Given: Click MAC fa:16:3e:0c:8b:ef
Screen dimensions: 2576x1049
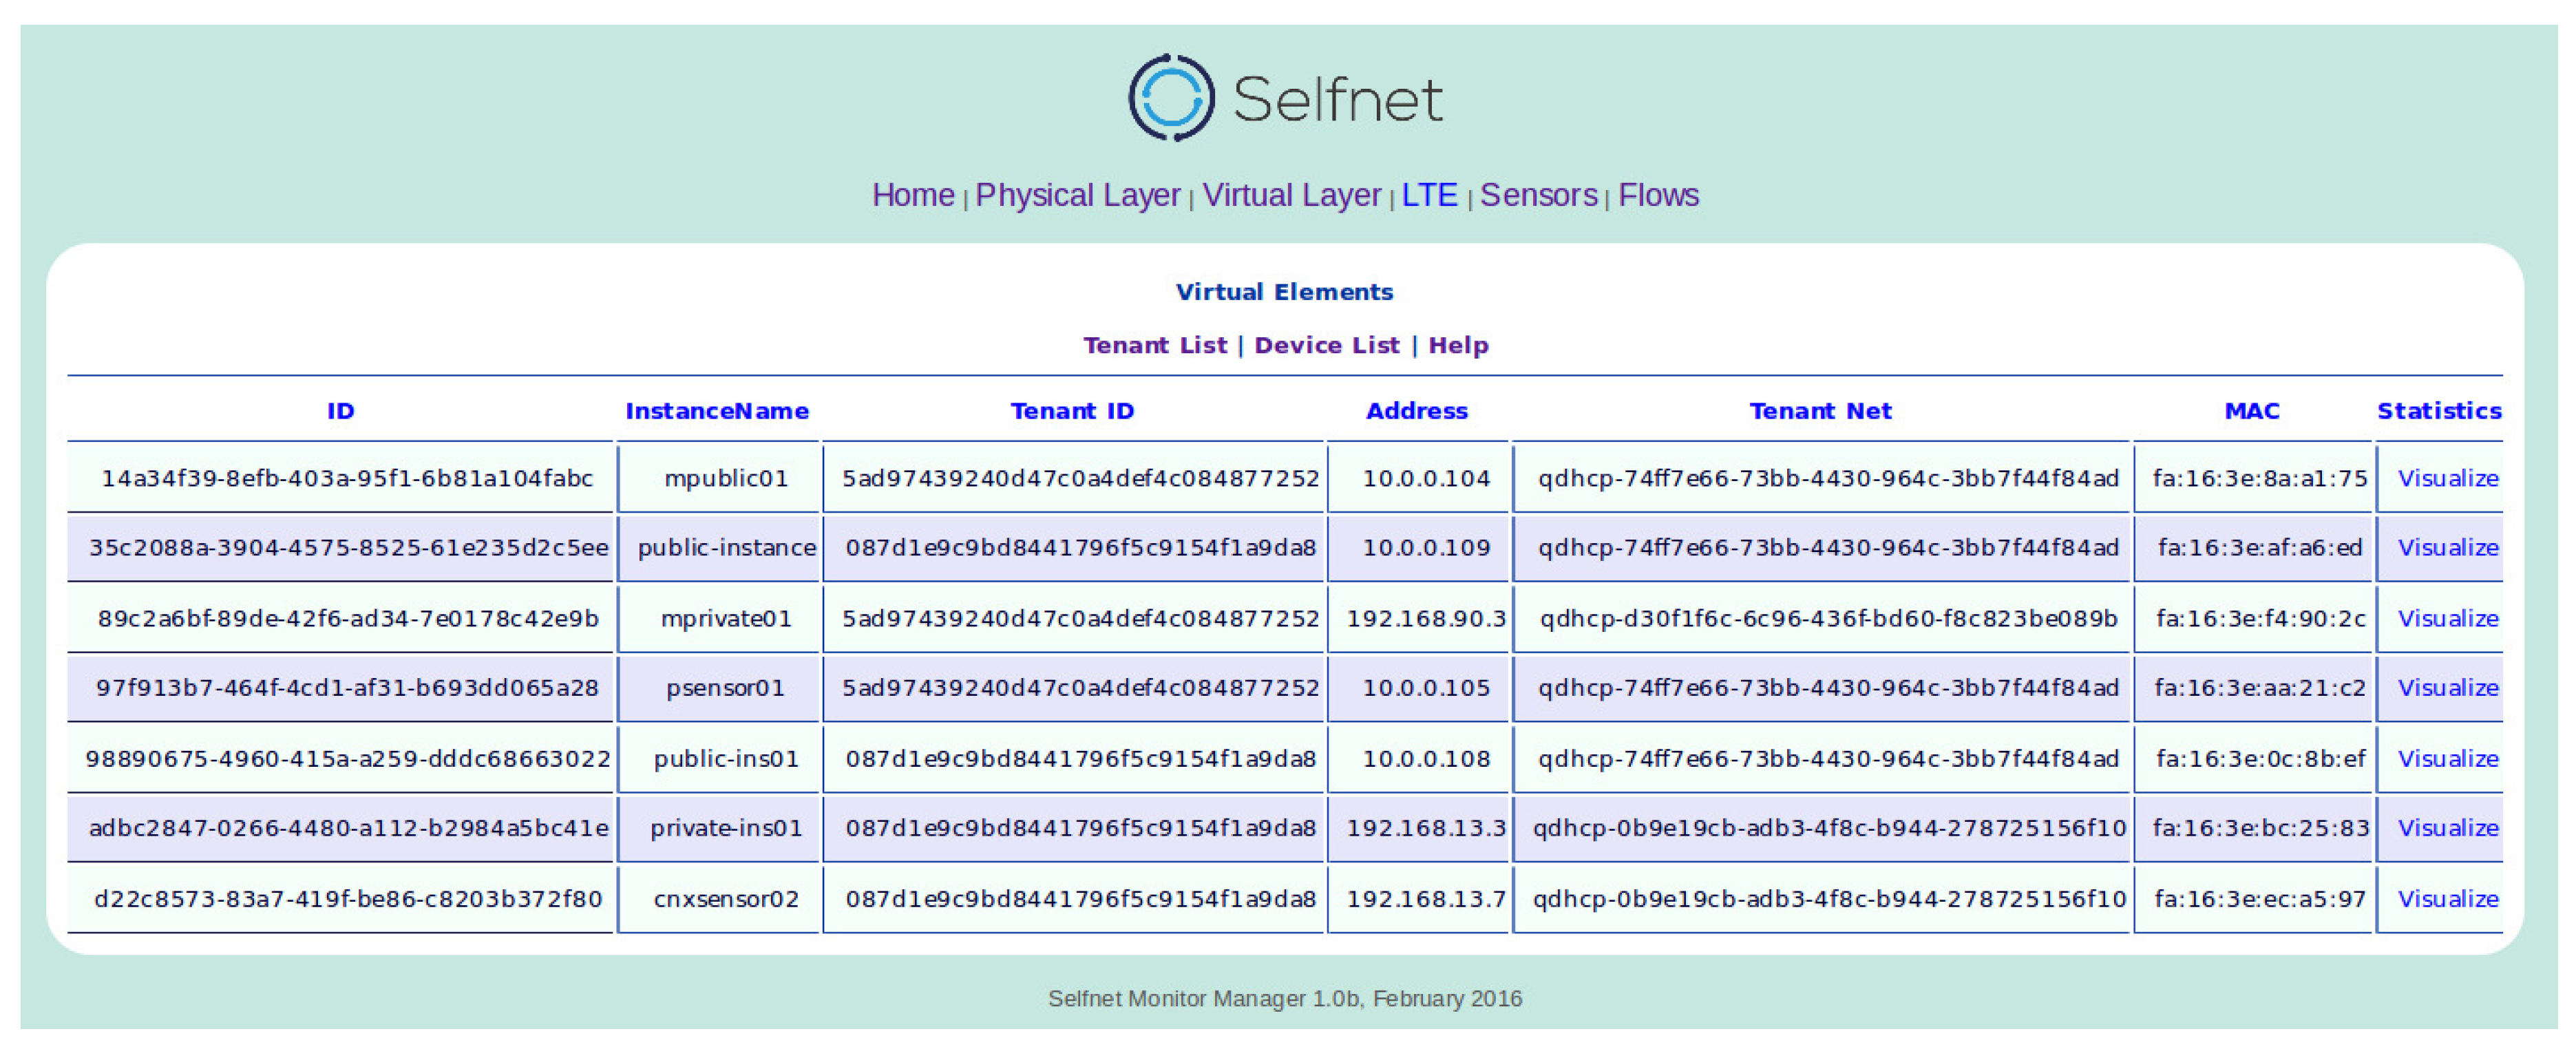Looking at the screenshot, I should 2260,758.
